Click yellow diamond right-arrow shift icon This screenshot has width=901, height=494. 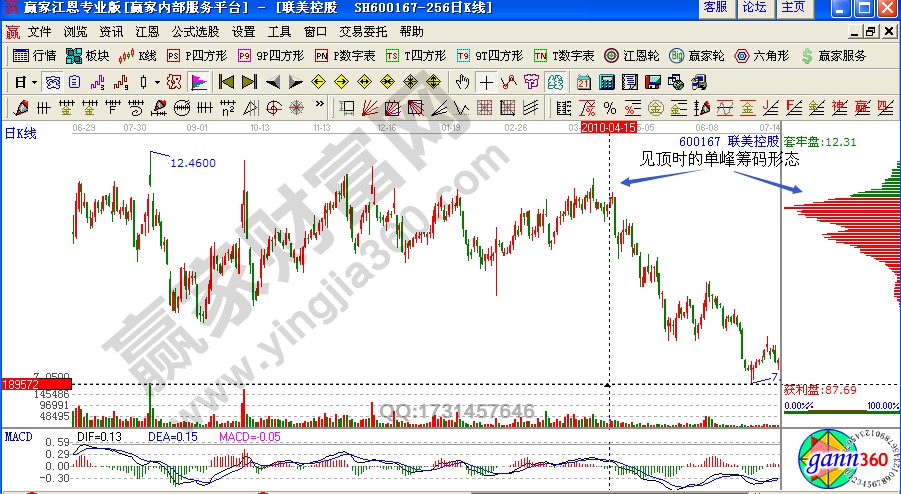(x=341, y=83)
